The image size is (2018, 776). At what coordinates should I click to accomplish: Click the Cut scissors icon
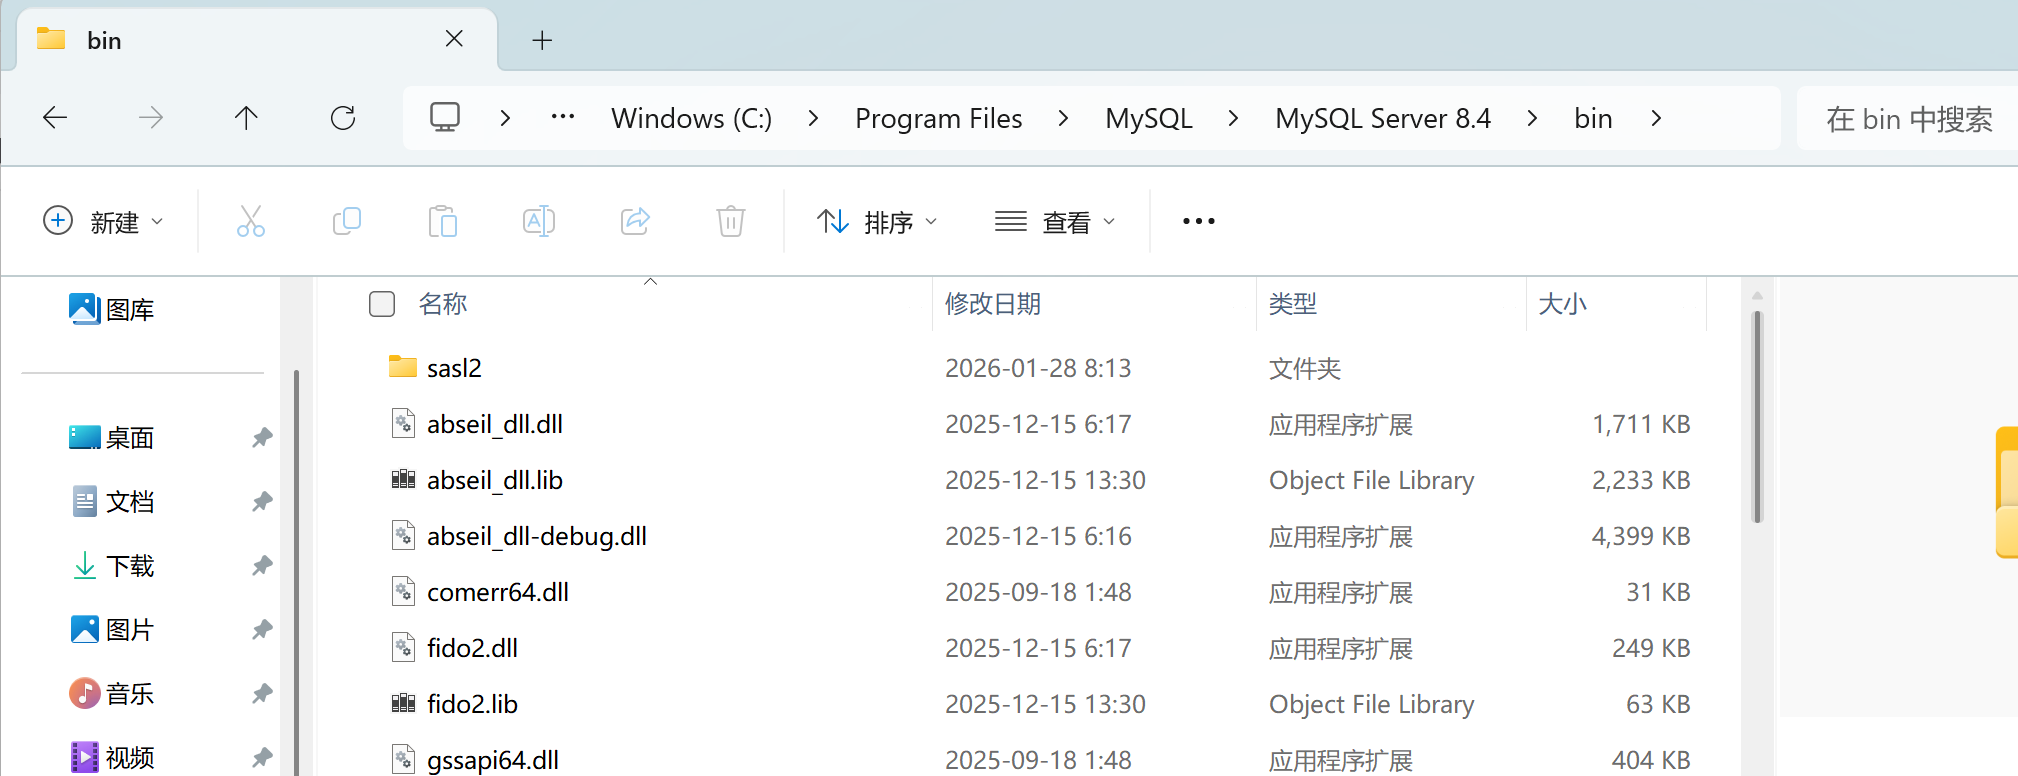pyautogui.click(x=250, y=221)
